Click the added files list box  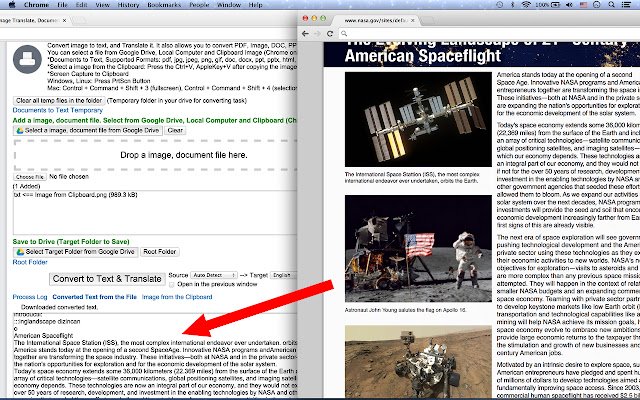click(155, 212)
